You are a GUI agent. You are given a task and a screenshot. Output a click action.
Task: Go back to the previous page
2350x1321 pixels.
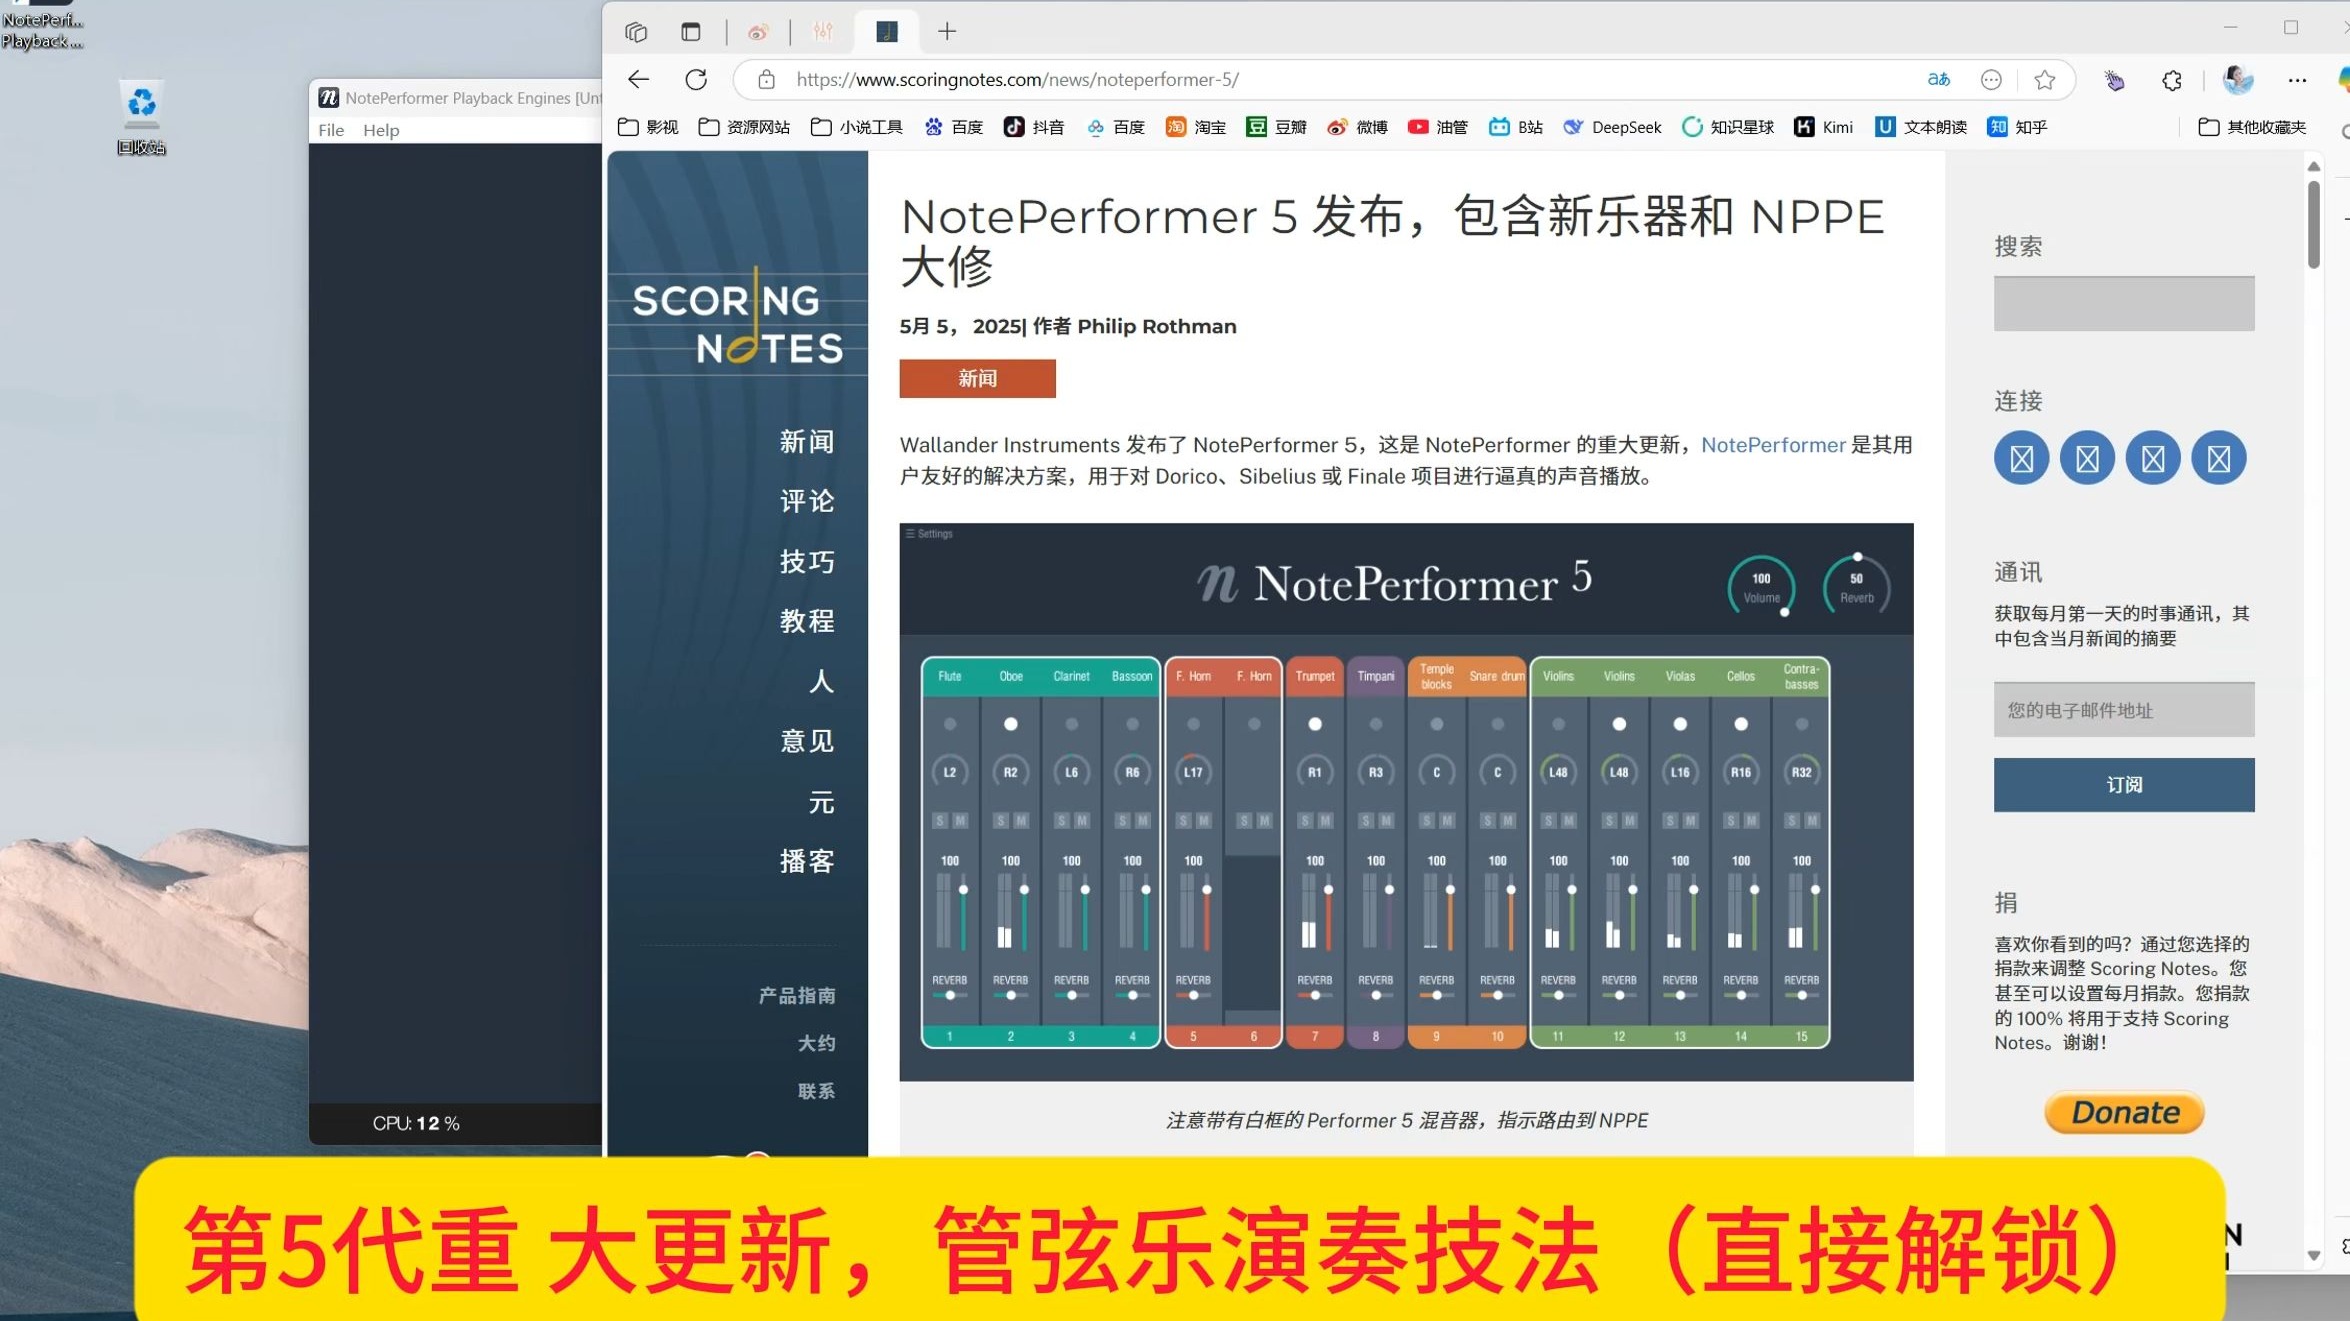(x=638, y=80)
